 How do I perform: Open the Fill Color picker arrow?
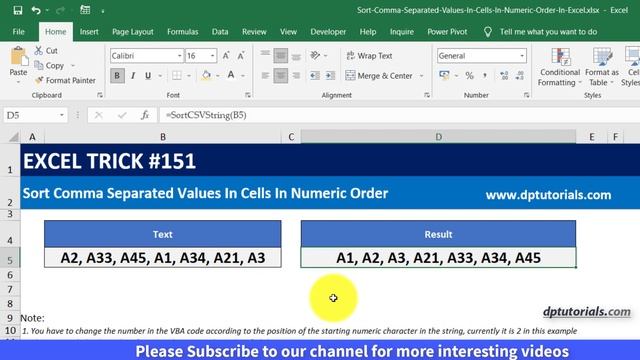pos(218,76)
